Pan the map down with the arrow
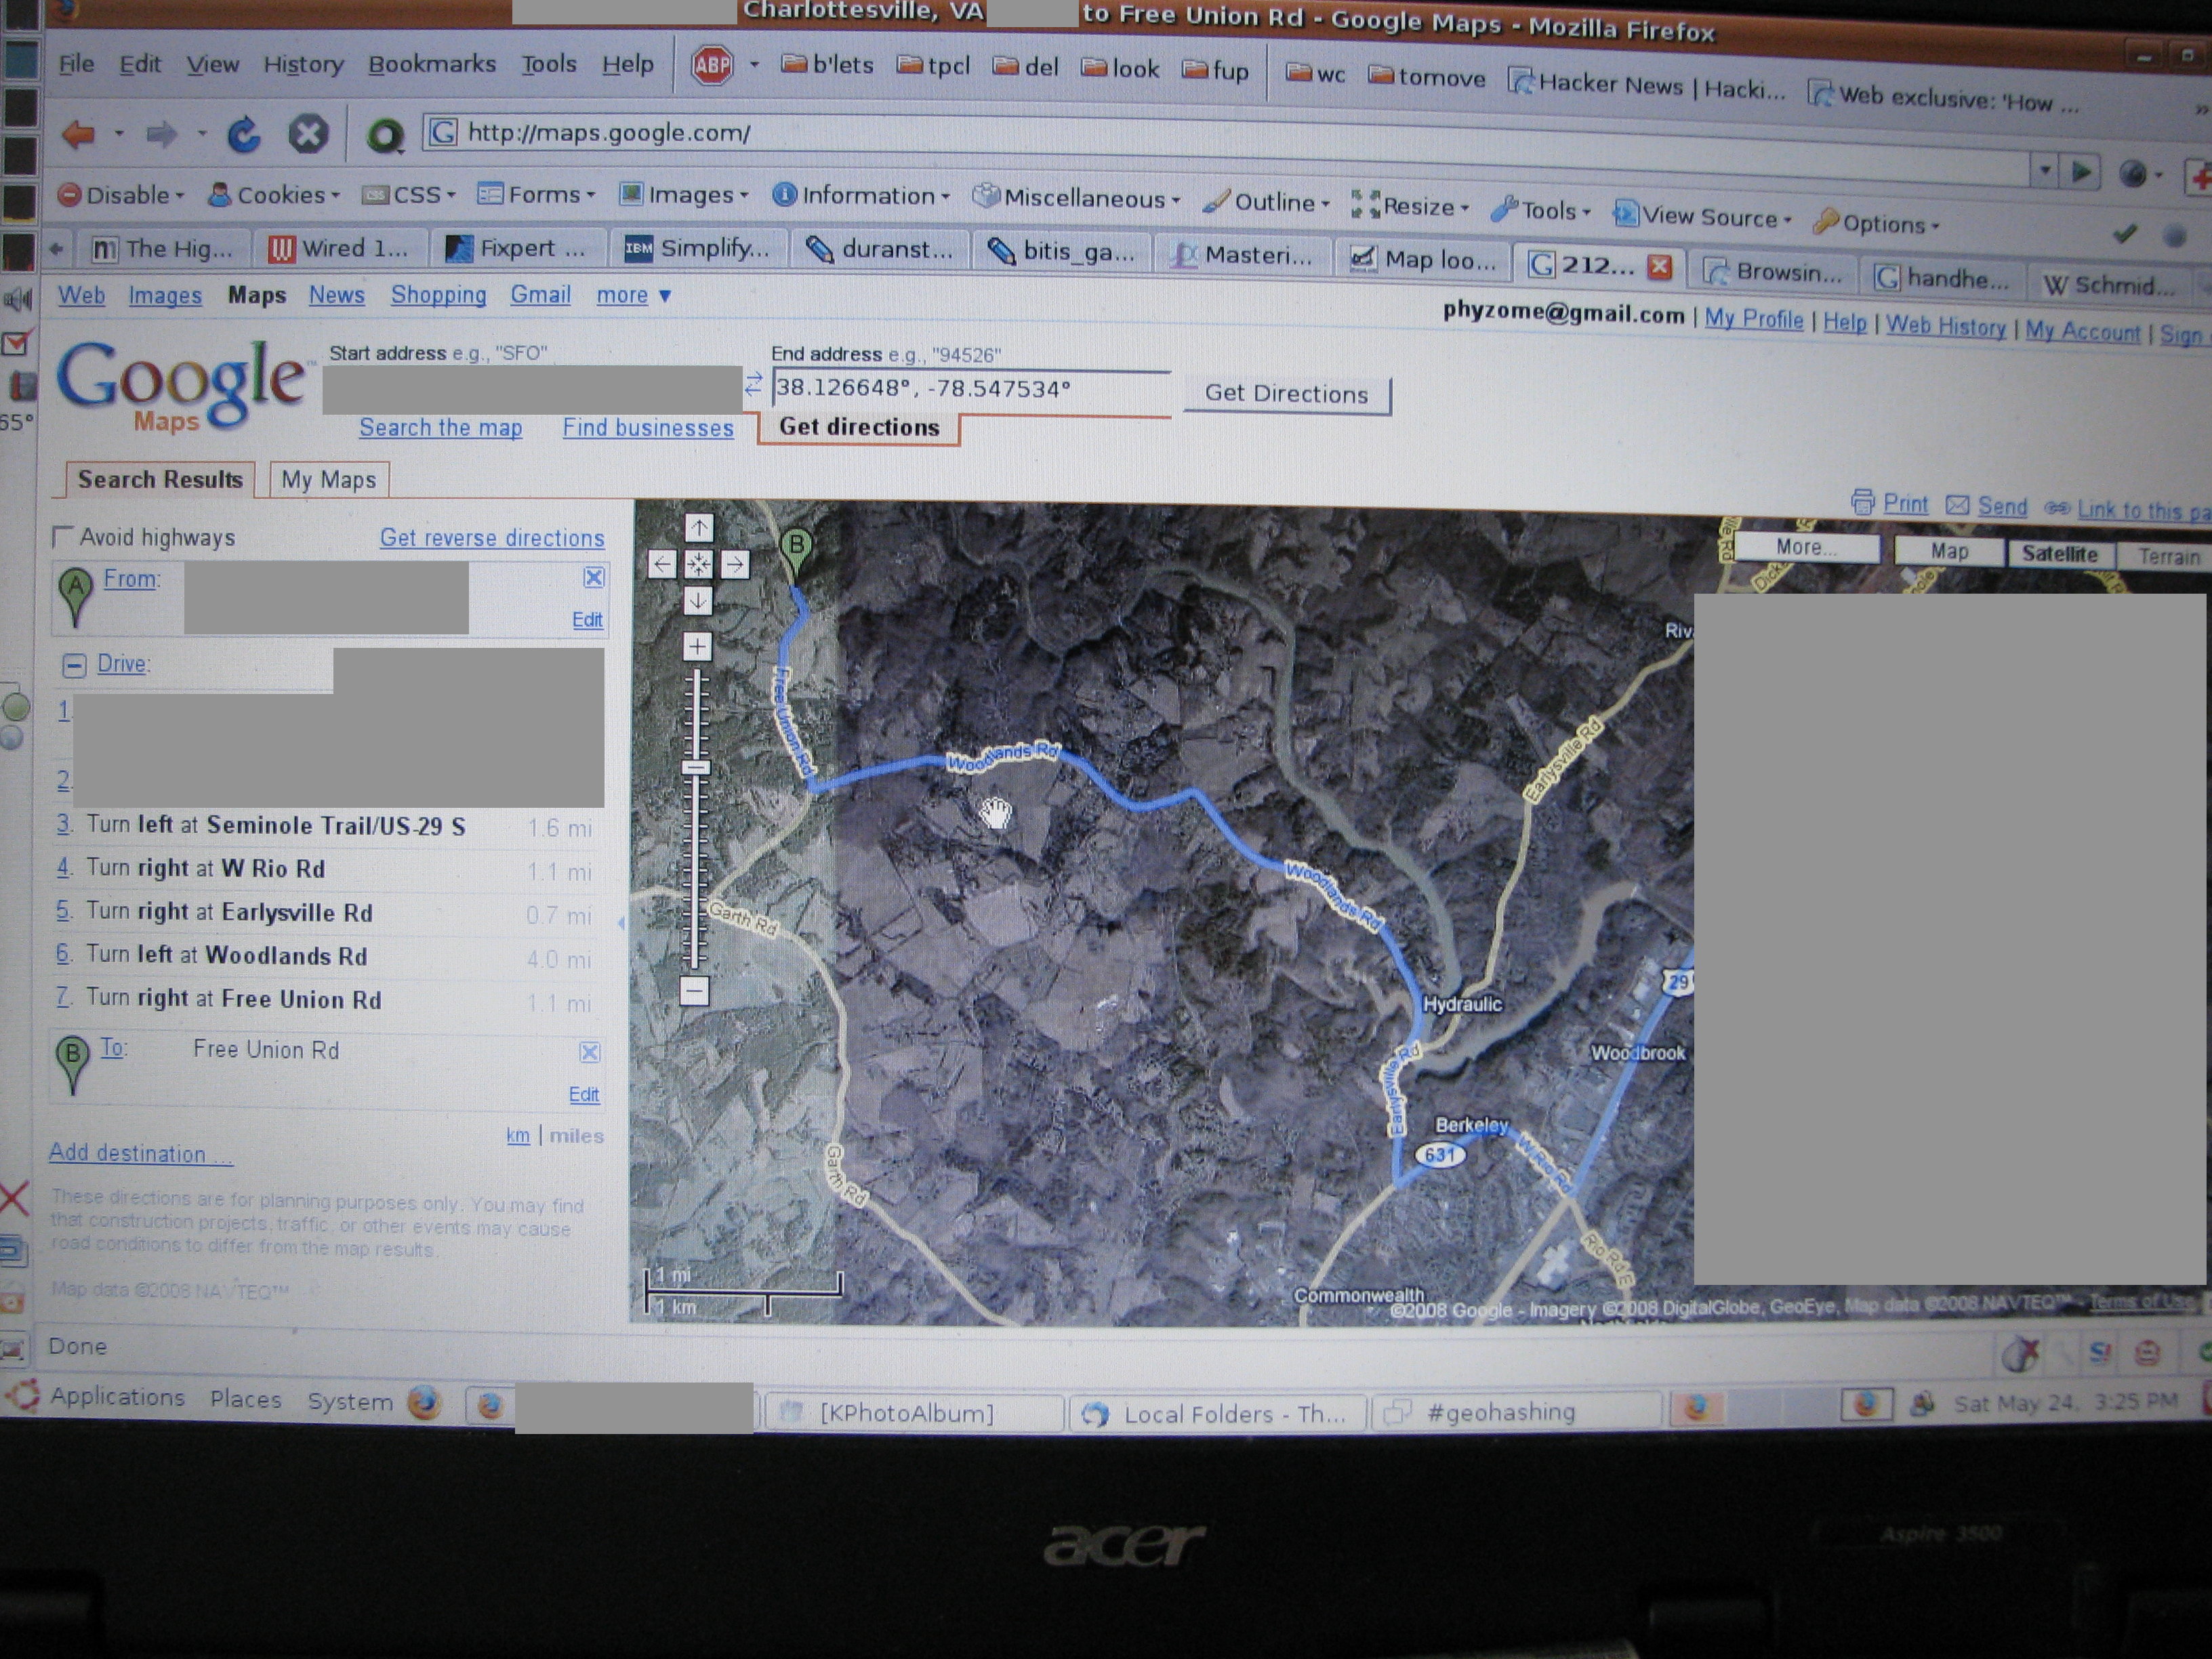Screen dimensions: 2212x1659 coord(698,600)
